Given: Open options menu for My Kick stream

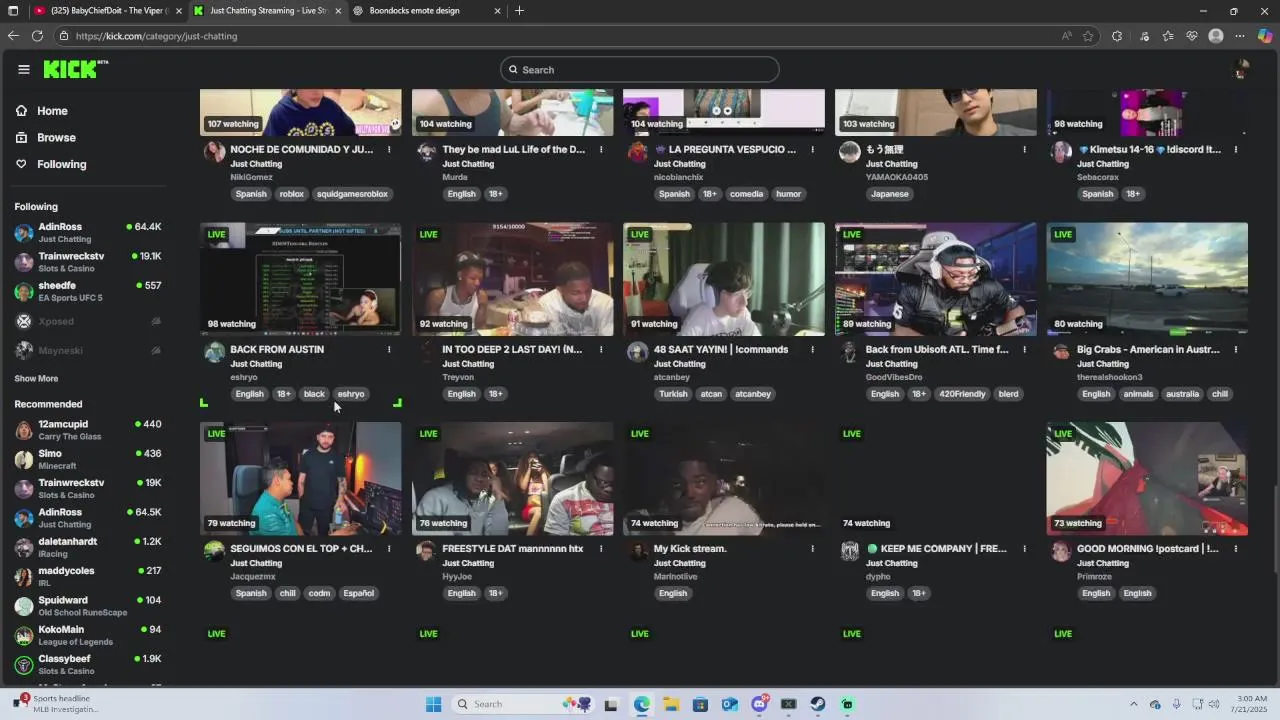Looking at the screenshot, I should pos(812,548).
